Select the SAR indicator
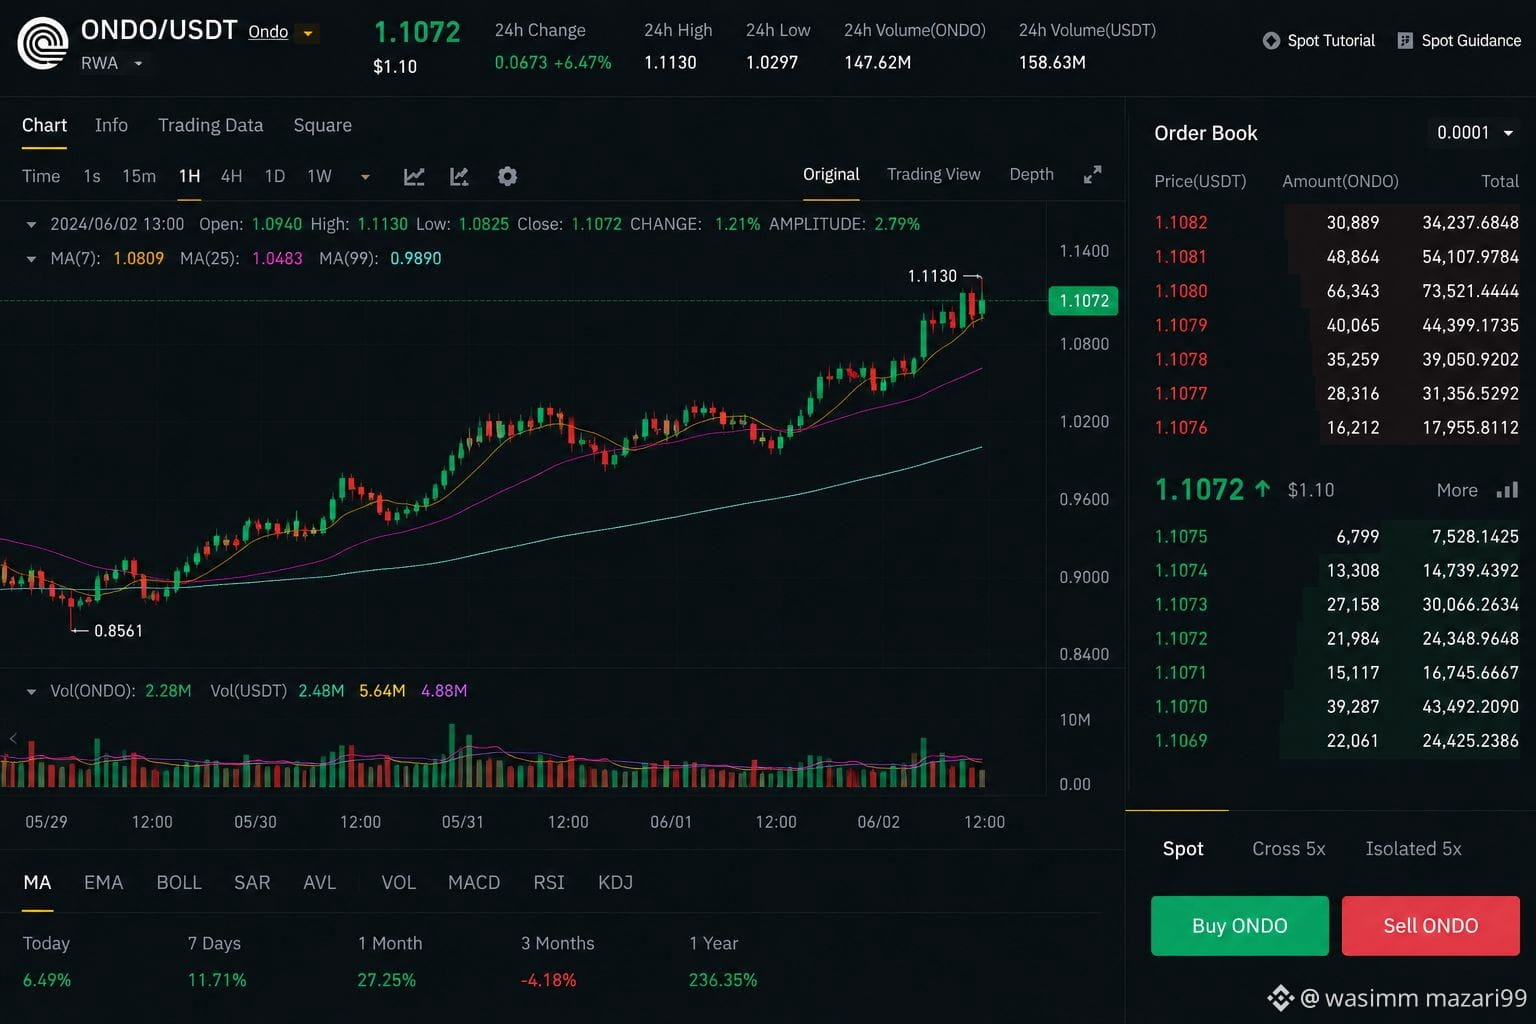This screenshot has width=1536, height=1024. [252, 882]
